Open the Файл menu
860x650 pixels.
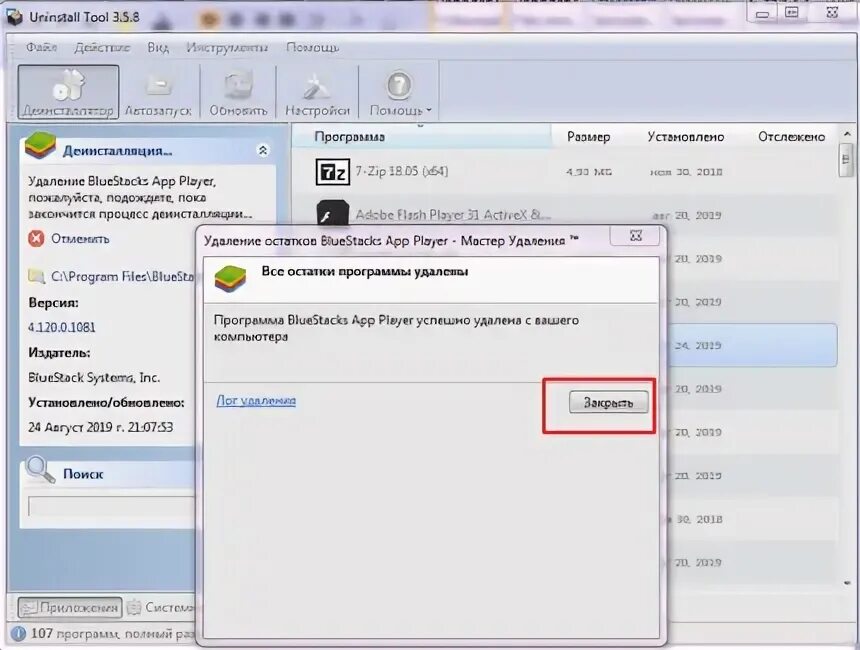pyautogui.click(x=41, y=47)
